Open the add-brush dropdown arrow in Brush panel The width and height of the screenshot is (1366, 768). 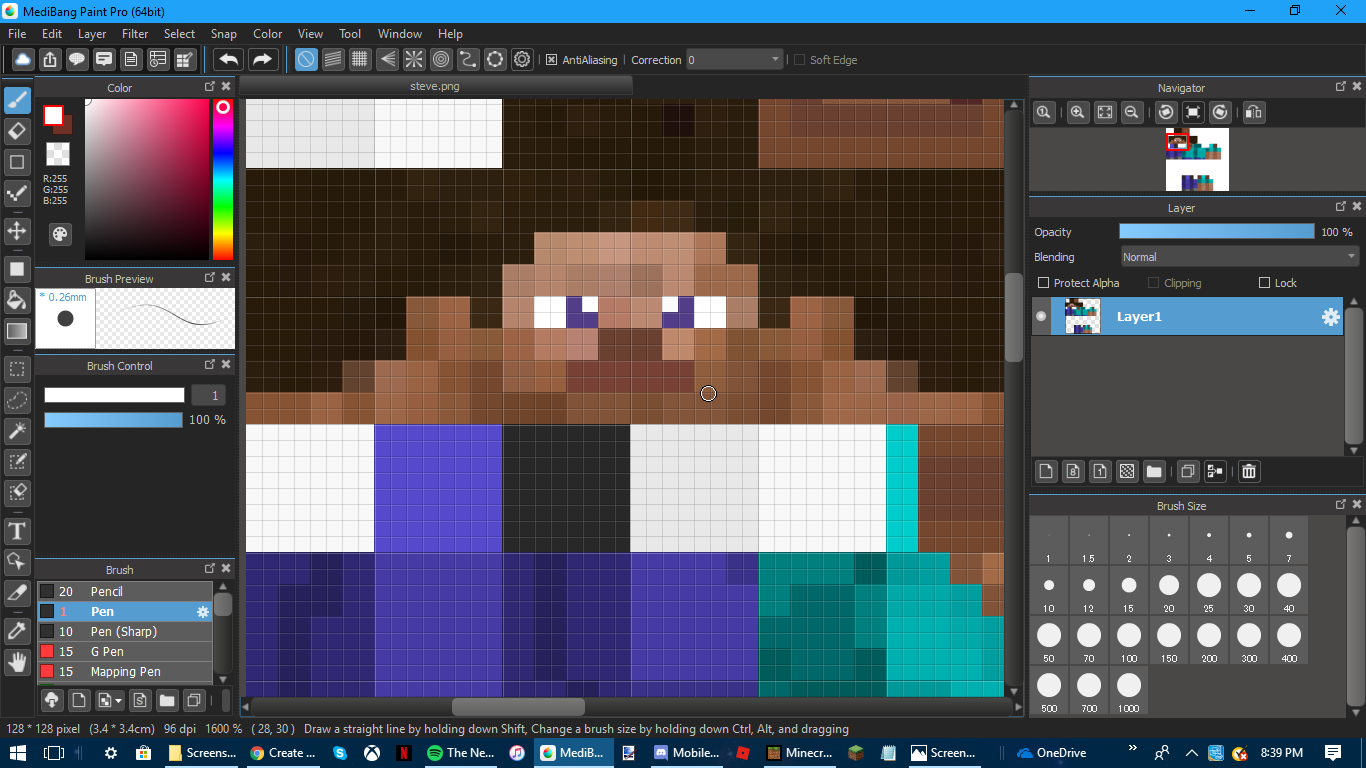coord(119,700)
